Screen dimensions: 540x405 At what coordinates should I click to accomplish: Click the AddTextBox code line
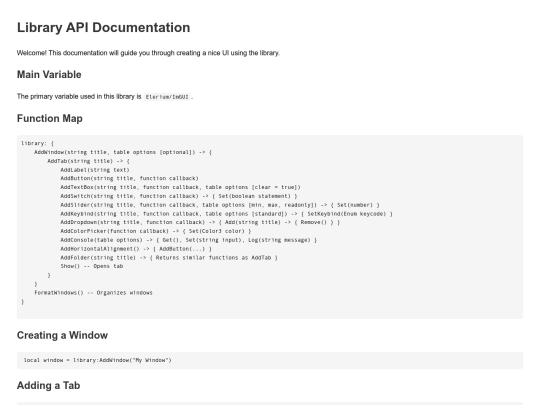[x=180, y=187]
